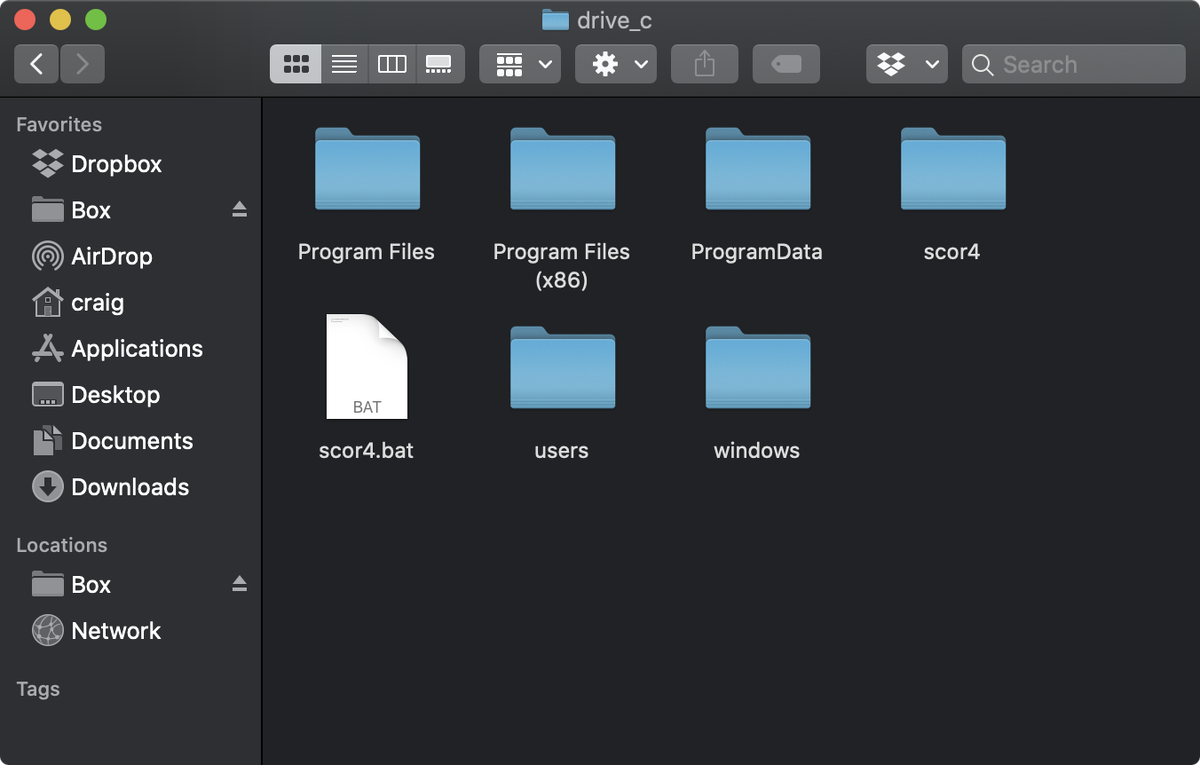The image size is (1200, 765).
Task: Switch to gallery view mode
Action: 439,65
